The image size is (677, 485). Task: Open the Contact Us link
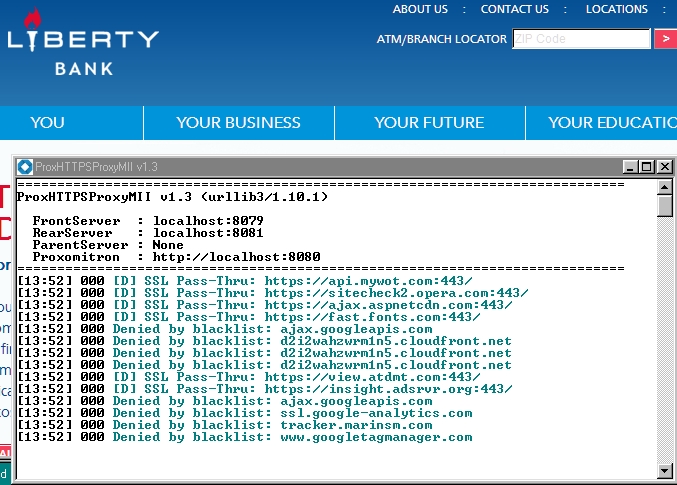(514, 9)
